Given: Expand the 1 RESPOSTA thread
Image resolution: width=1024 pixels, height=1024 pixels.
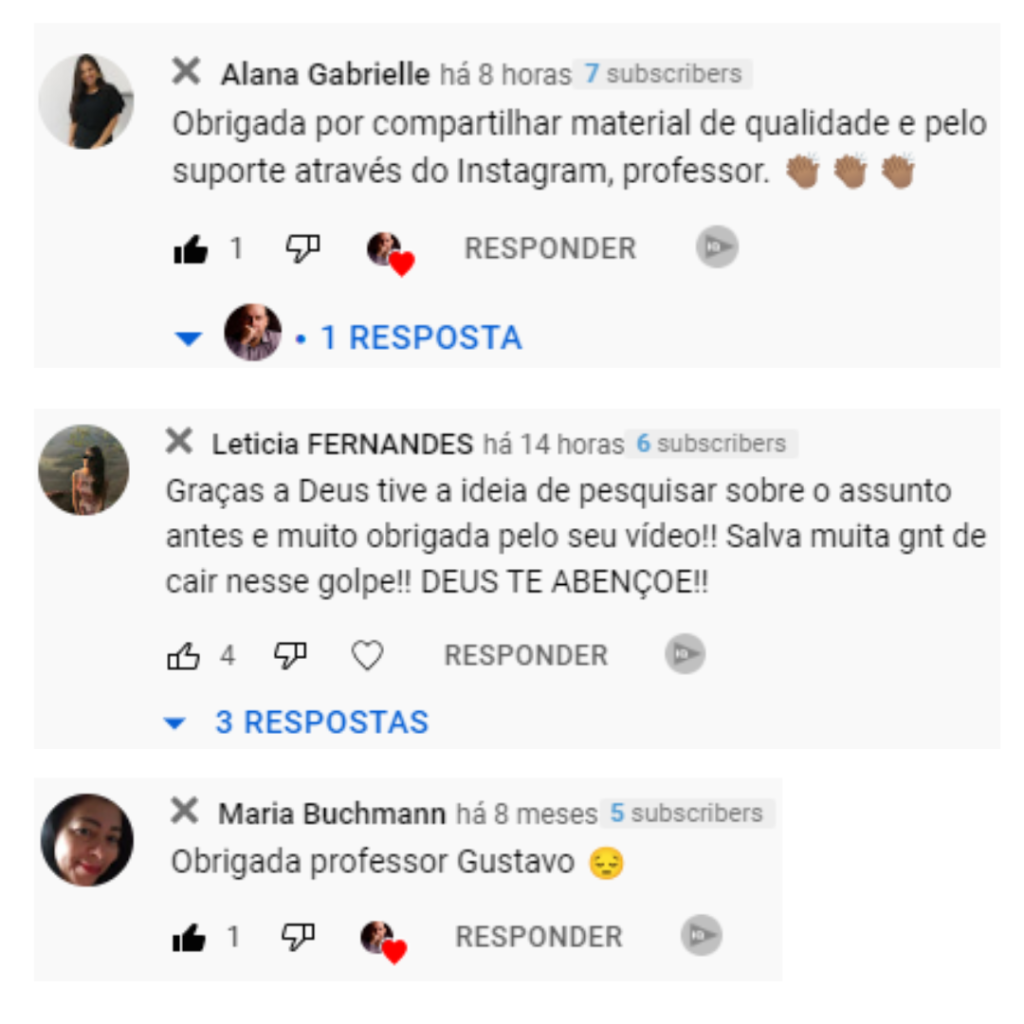Looking at the screenshot, I should point(349,337).
